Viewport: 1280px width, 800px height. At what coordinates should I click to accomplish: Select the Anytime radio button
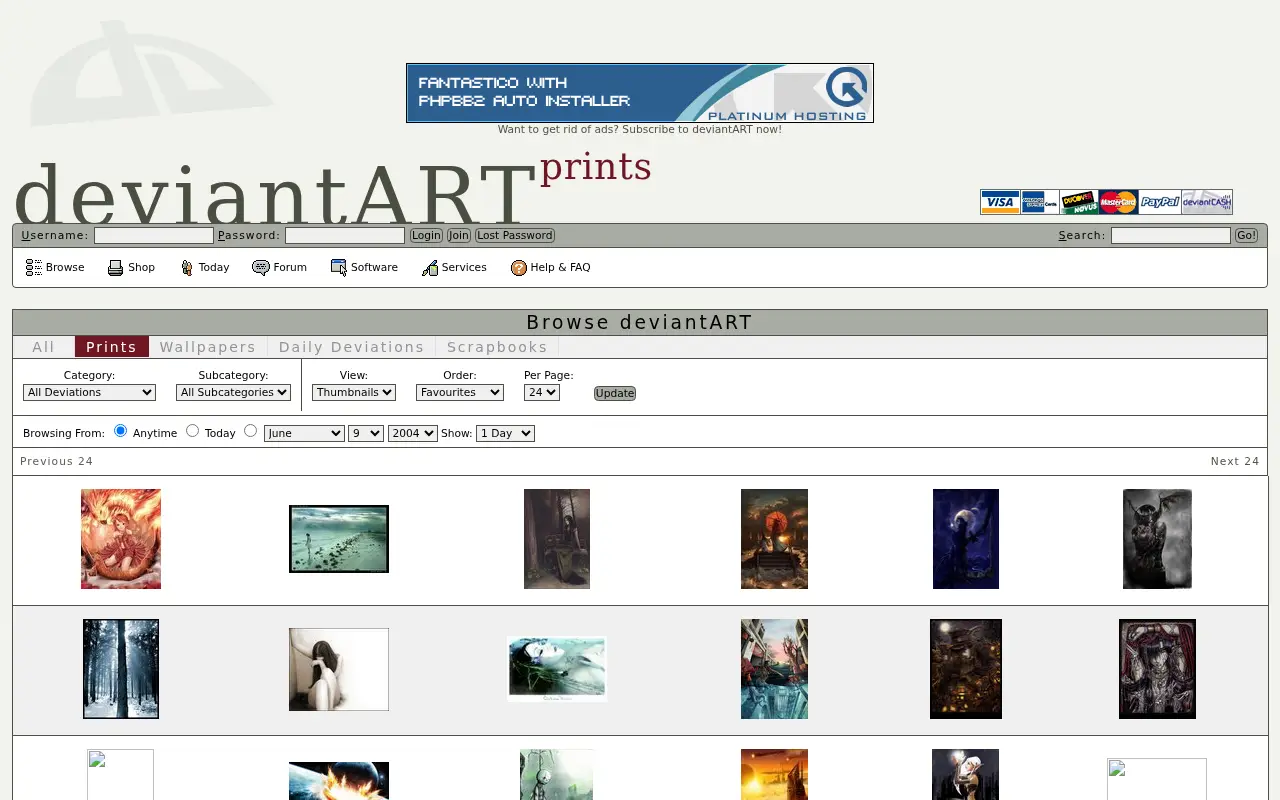click(x=120, y=431)
